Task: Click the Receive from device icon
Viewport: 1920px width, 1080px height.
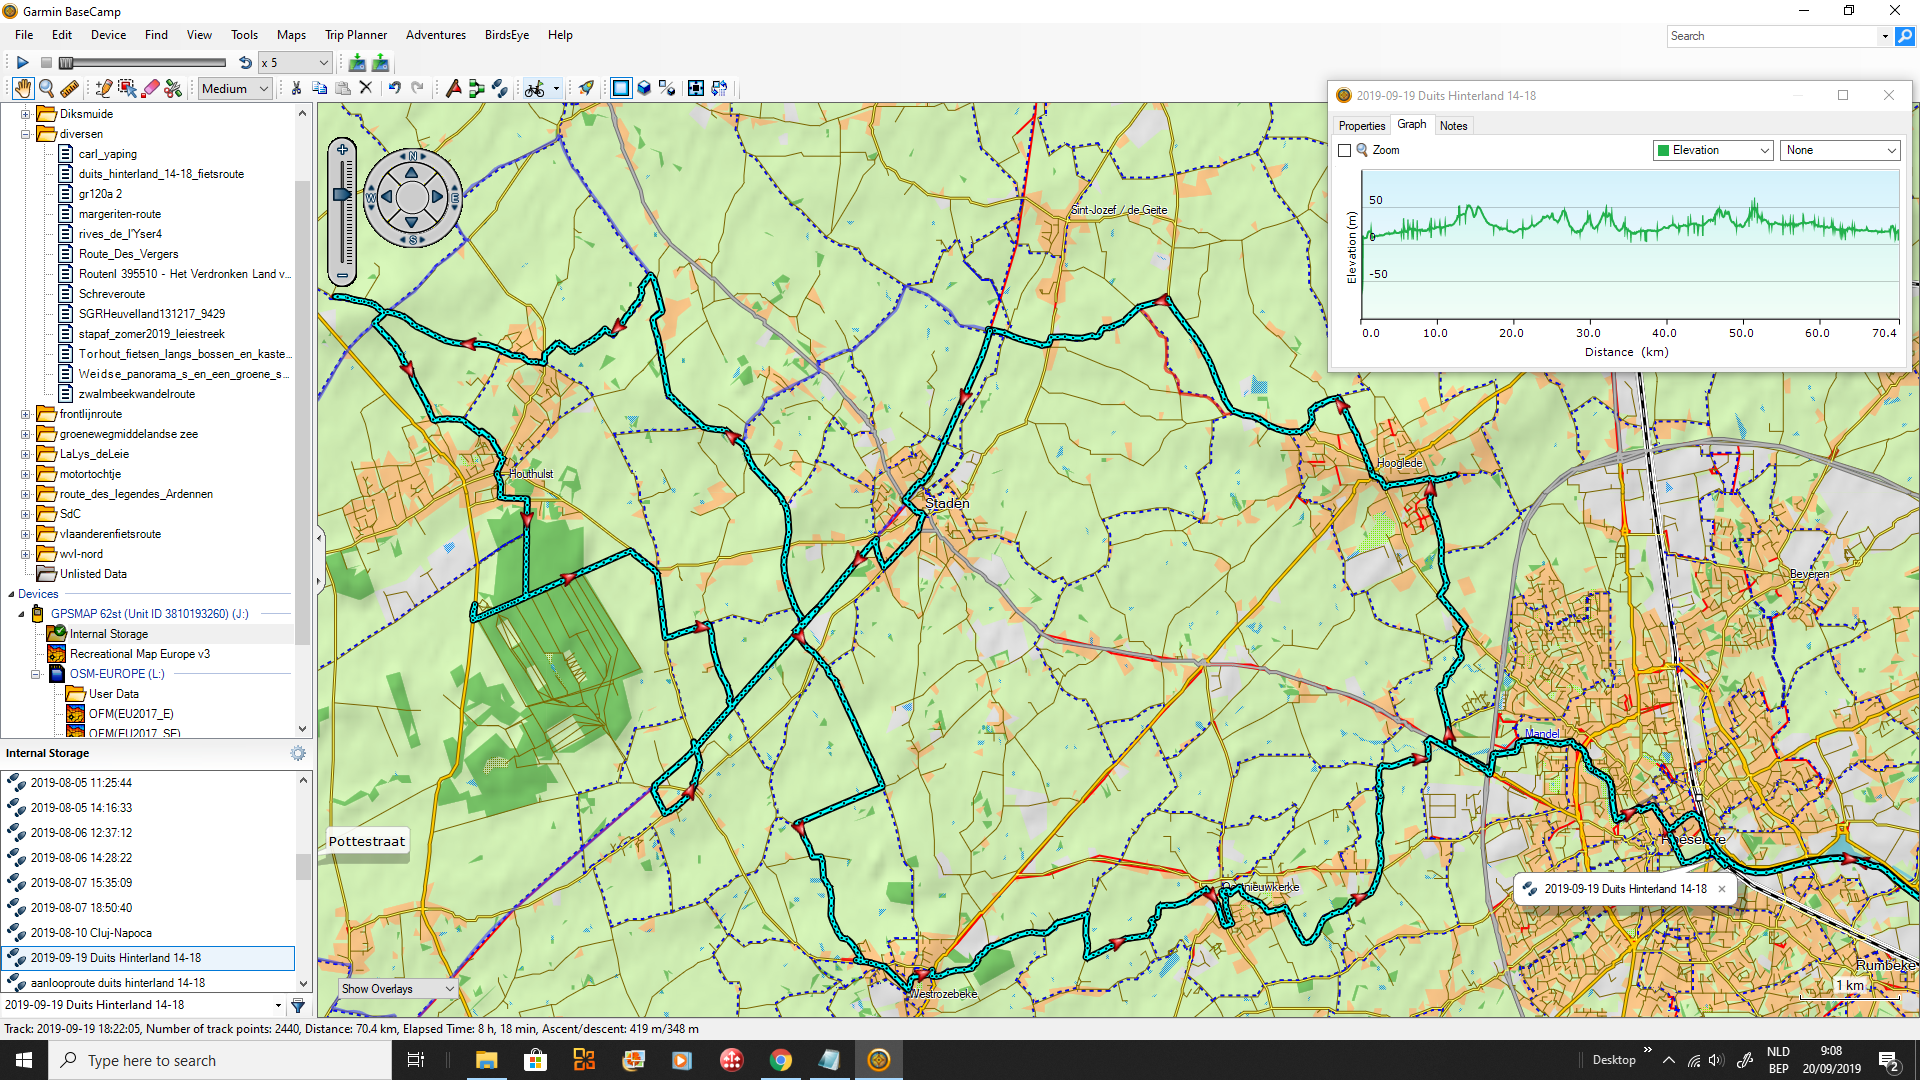Action: click(357, 62)
